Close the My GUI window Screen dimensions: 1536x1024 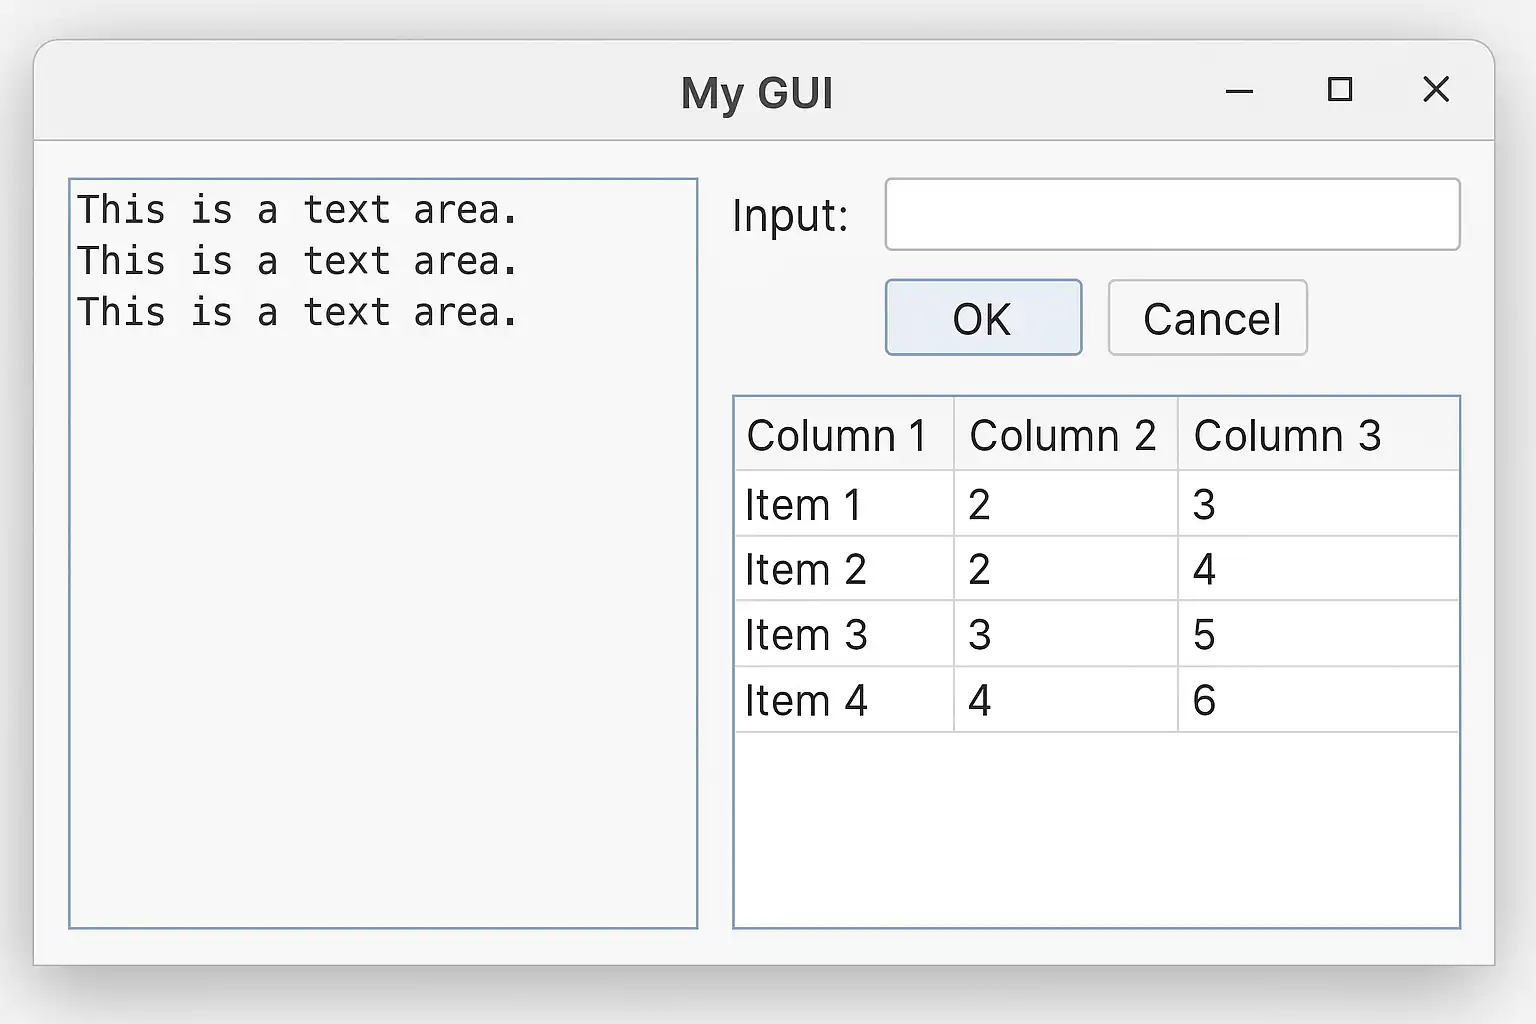tap(1435, 90)
